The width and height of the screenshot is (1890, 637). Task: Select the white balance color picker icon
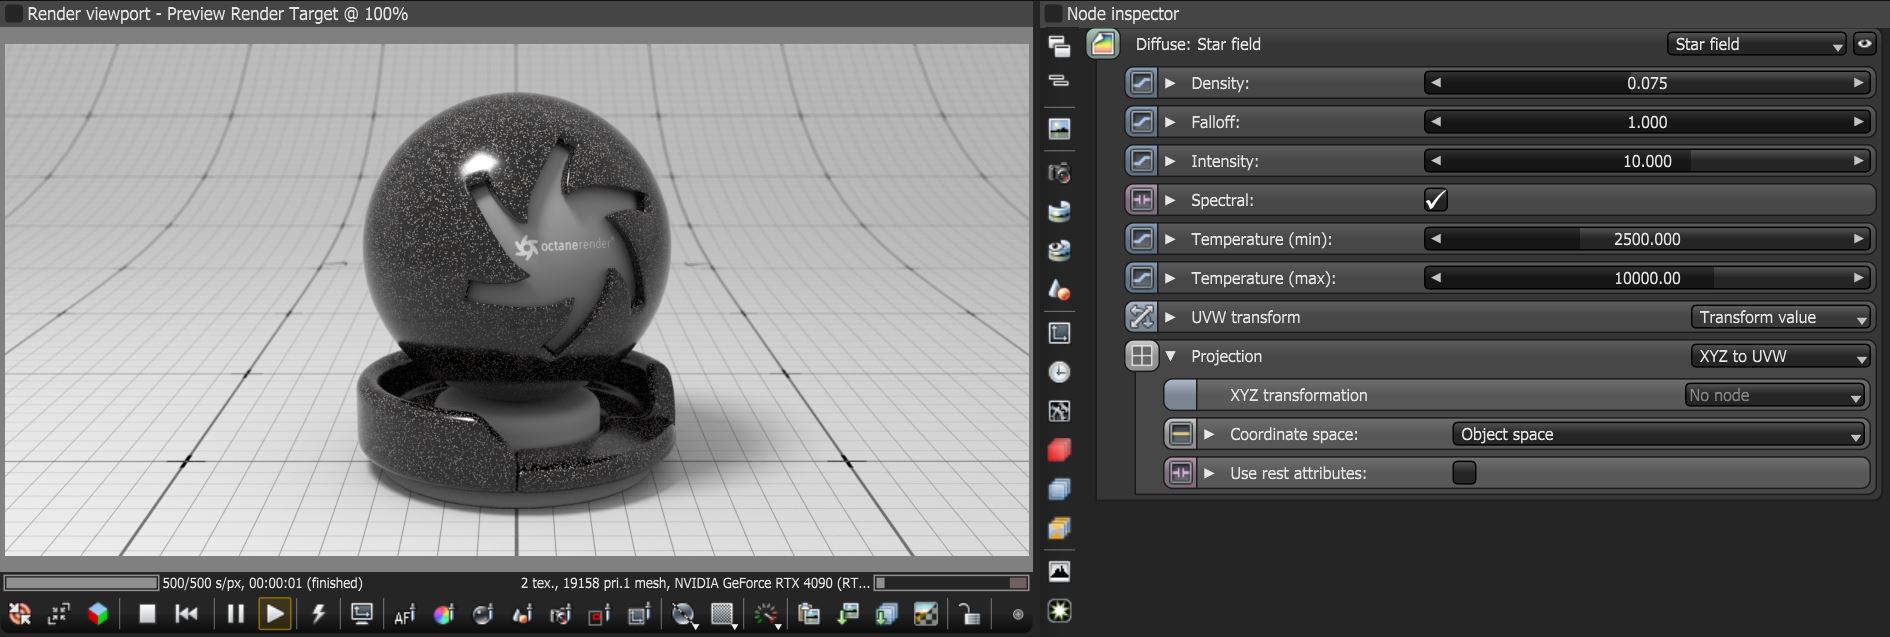click(x=443, y=615)
